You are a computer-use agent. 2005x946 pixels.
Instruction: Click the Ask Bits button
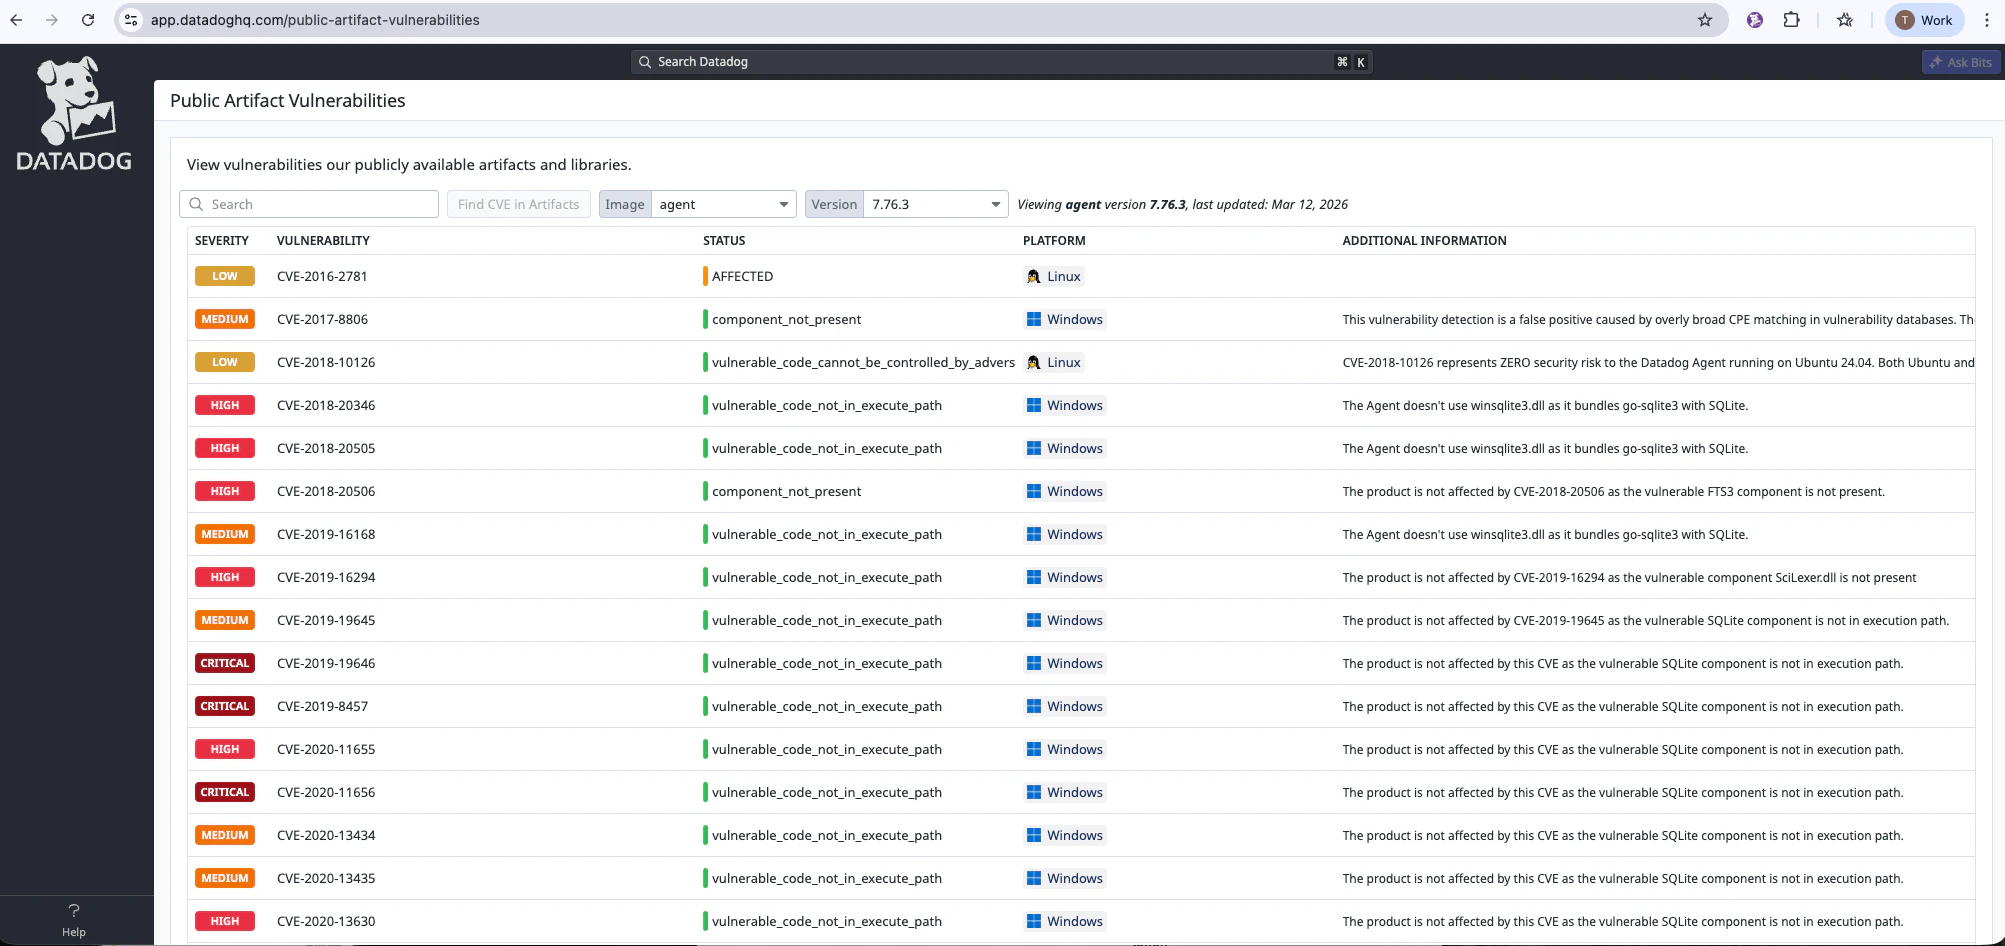point(1961,62)
